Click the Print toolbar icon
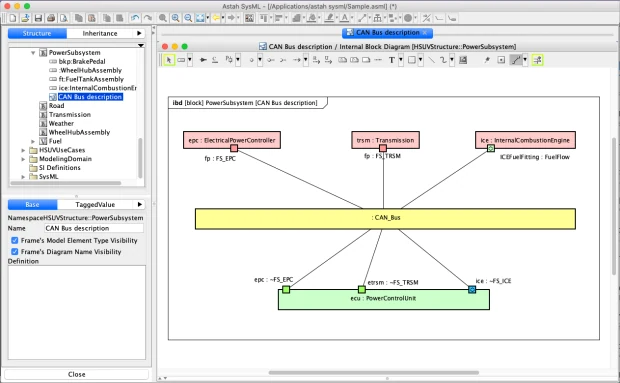Viewport: 620px width, 383px height. click(x=51, y=18)
